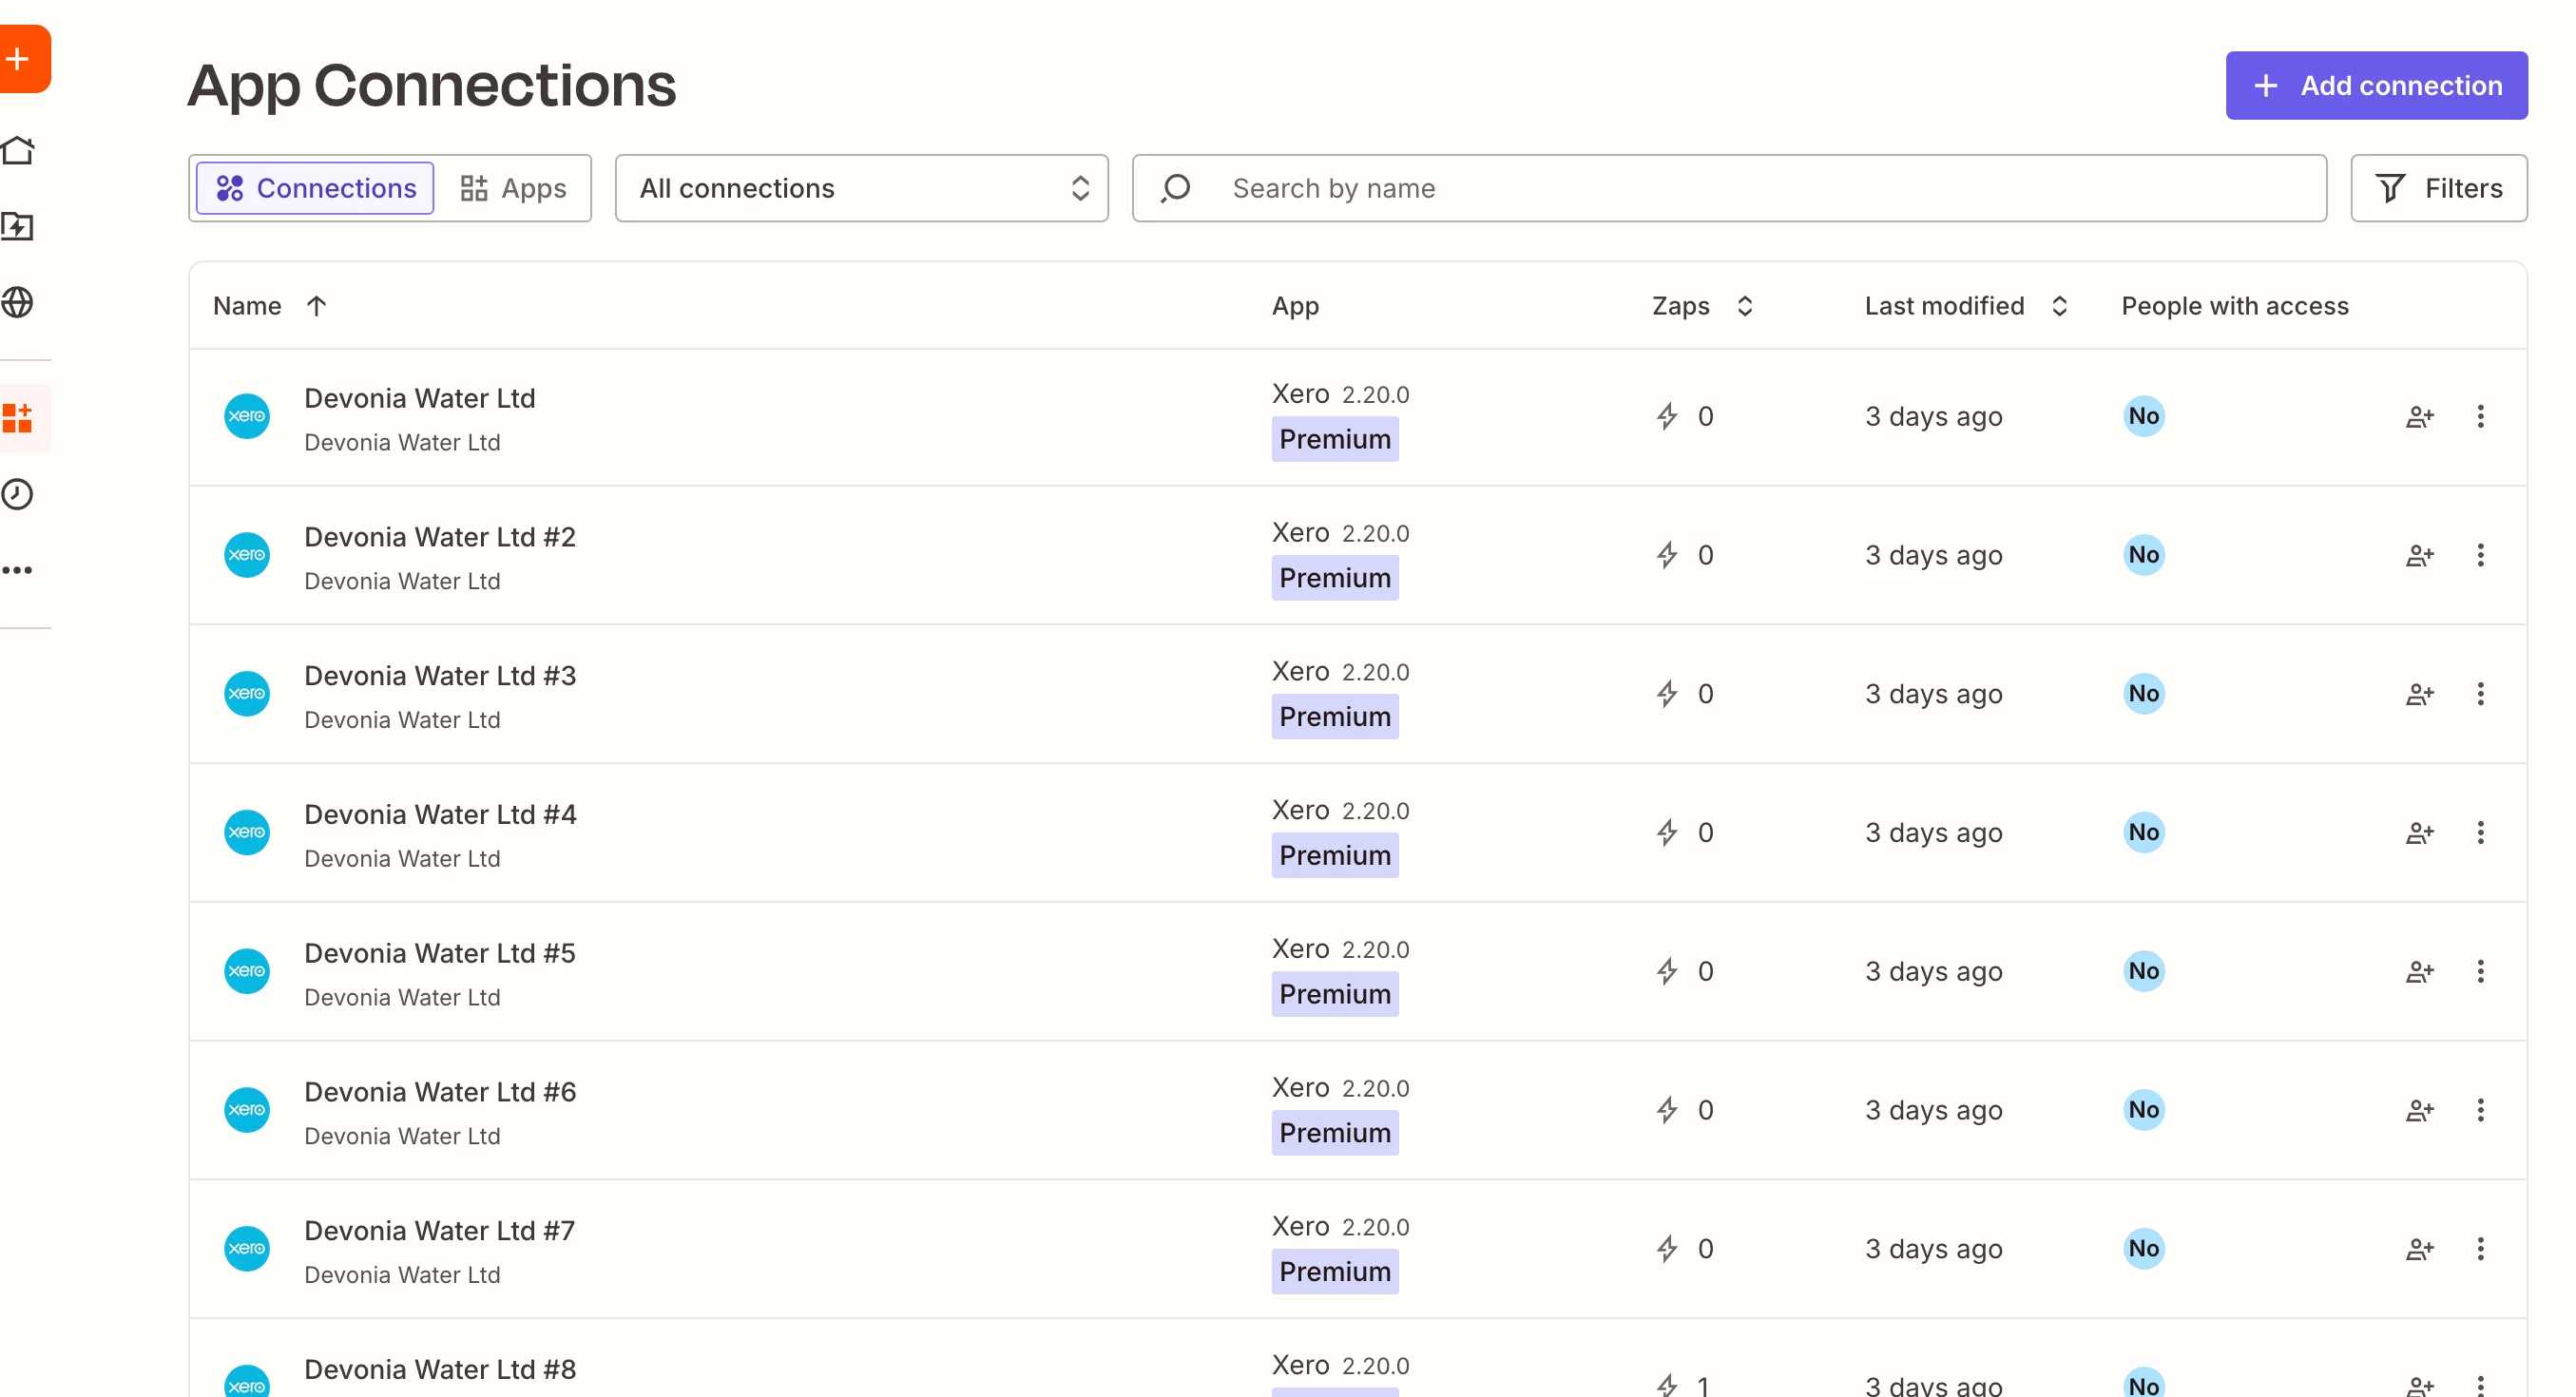
Task: Toggle Name column sort arrow
Action: [x=316, y=306]
